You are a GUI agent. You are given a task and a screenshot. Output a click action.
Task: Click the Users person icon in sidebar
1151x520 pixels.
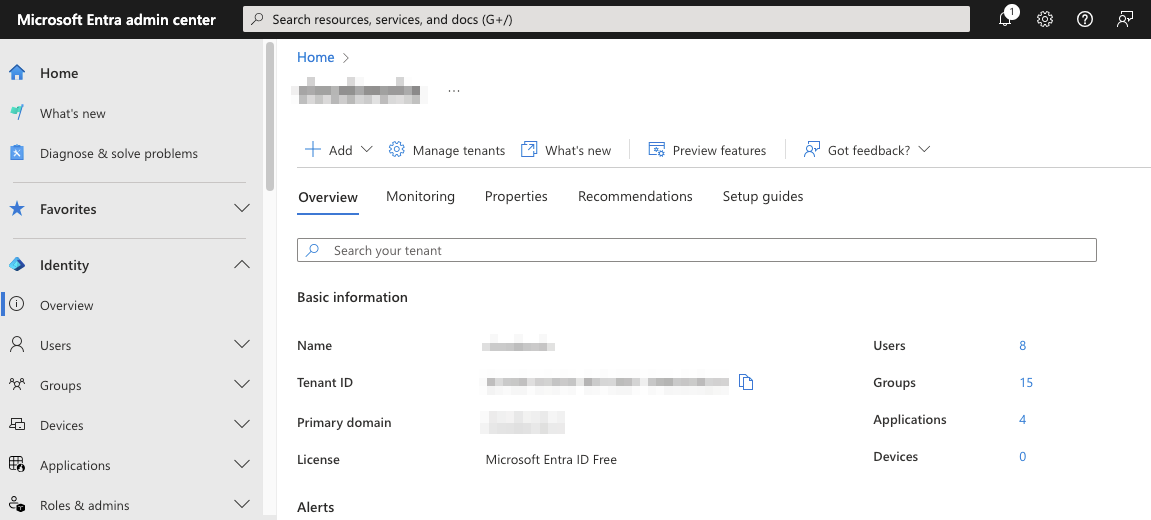point(17,344)
